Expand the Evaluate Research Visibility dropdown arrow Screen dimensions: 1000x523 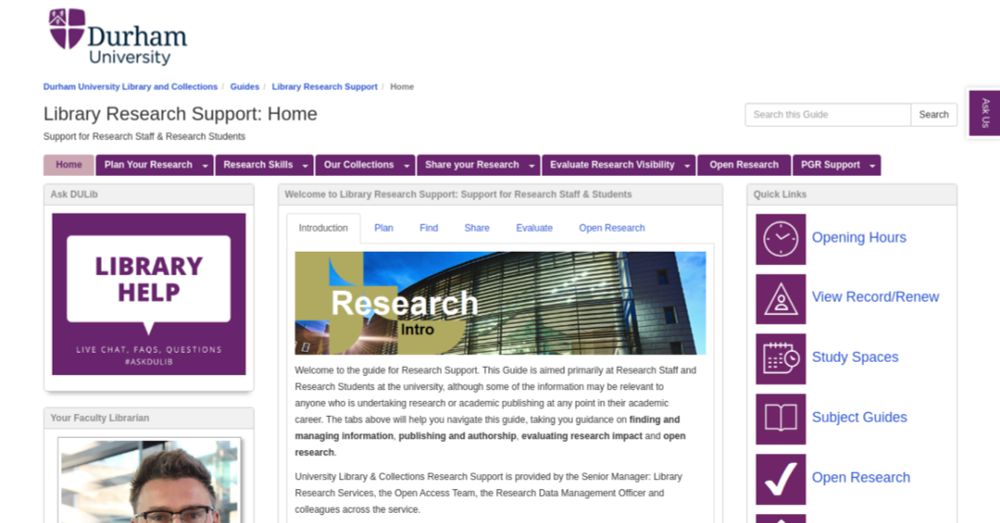coord(687,165)
